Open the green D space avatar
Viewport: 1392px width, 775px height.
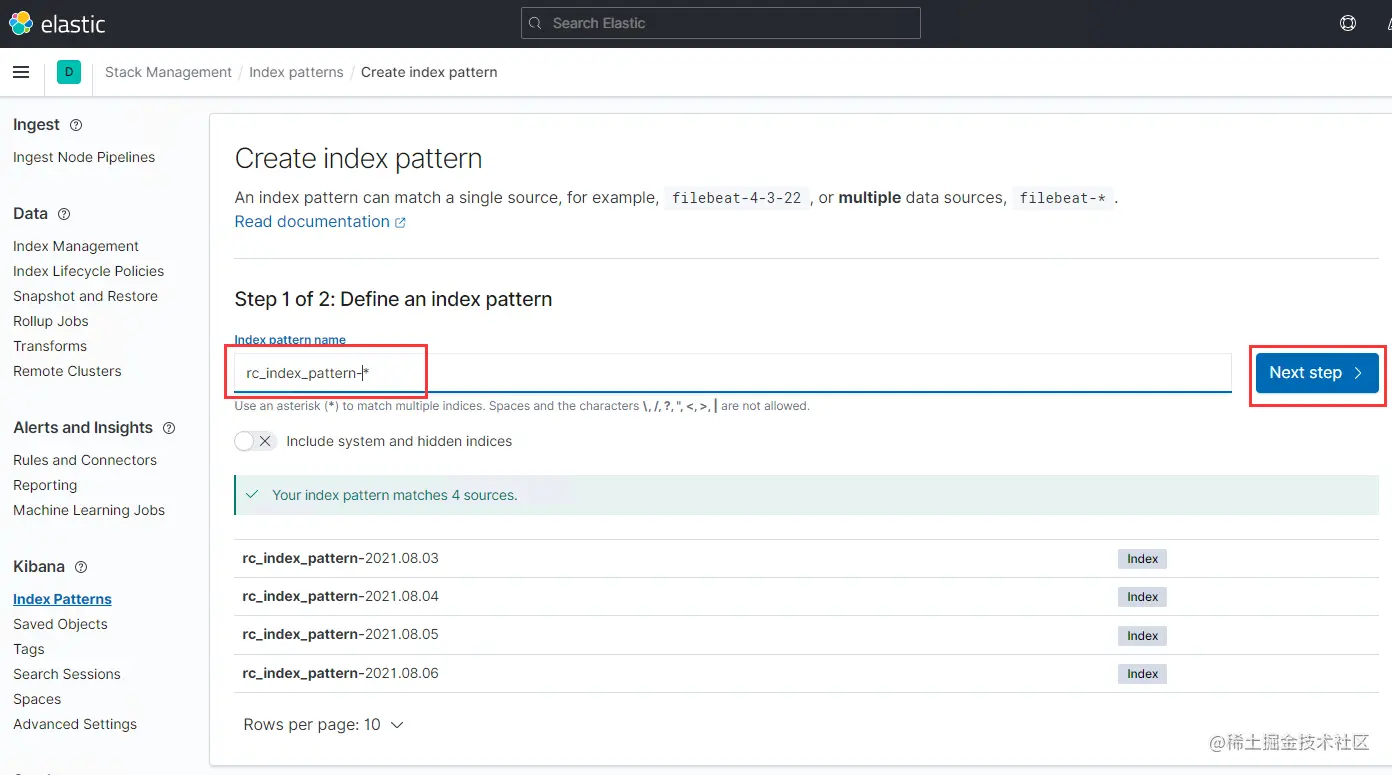pos(69,72)
